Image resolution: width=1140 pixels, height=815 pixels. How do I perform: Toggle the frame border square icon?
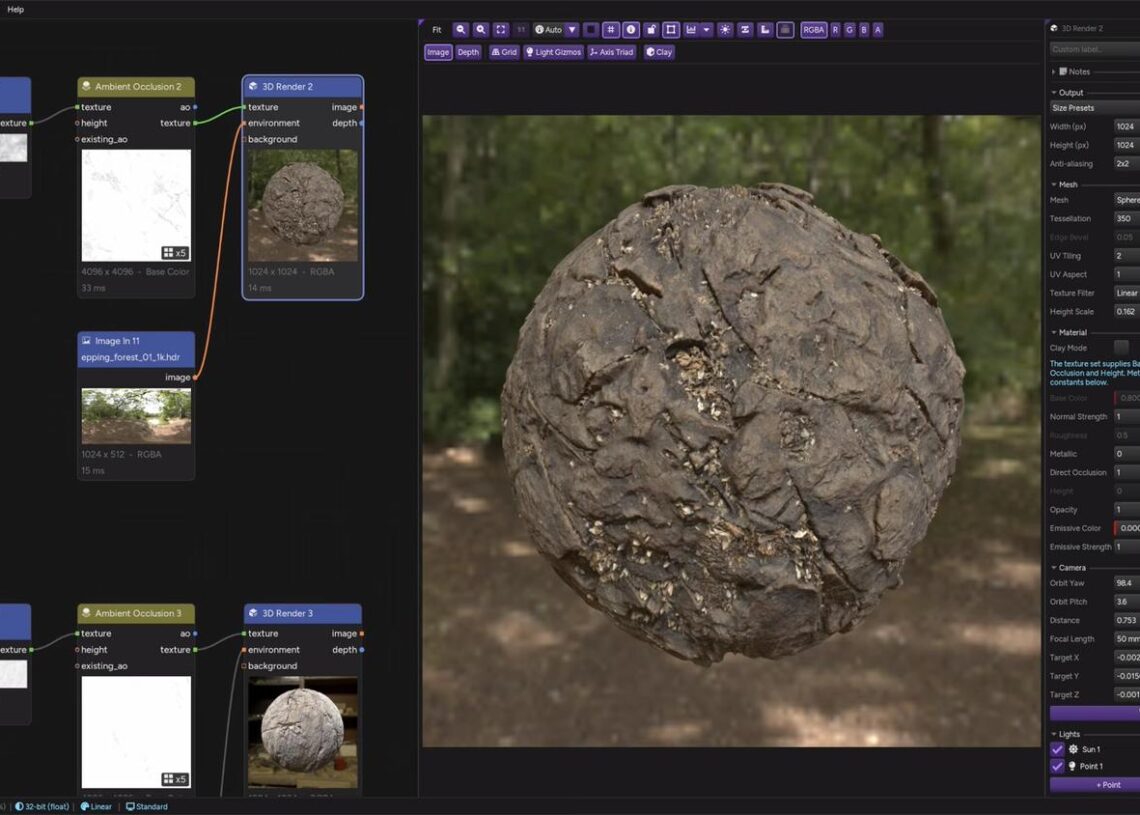pyautogui.click(x=671, y=30)
